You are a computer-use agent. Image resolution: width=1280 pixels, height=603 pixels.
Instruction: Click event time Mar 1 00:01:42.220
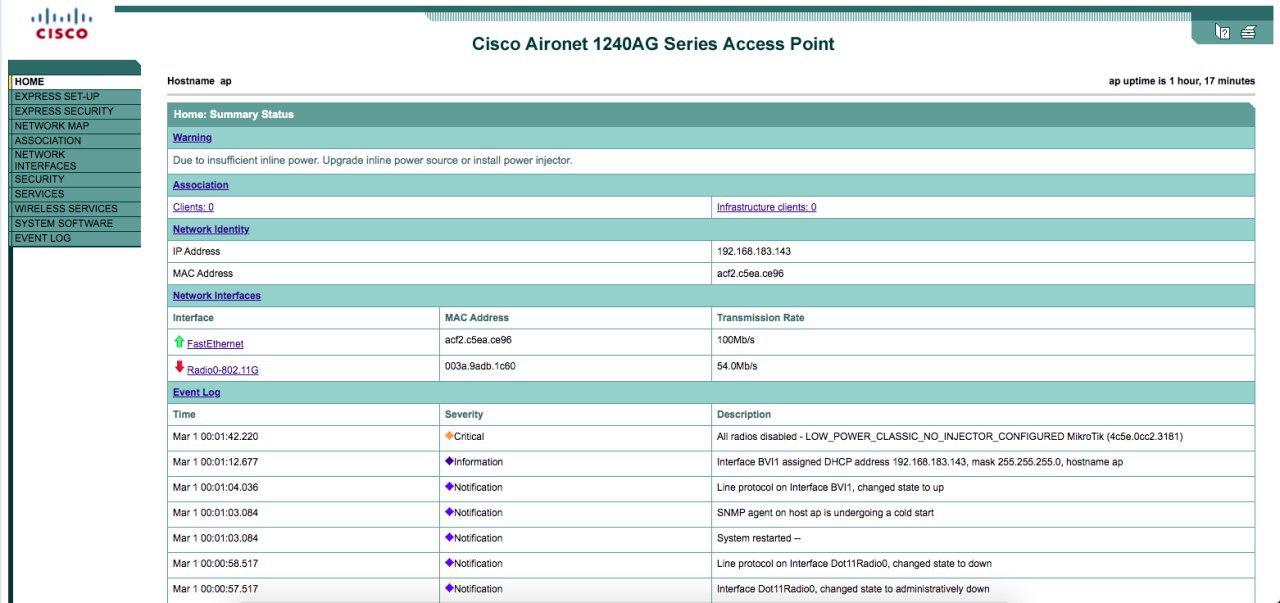point(215,436)
